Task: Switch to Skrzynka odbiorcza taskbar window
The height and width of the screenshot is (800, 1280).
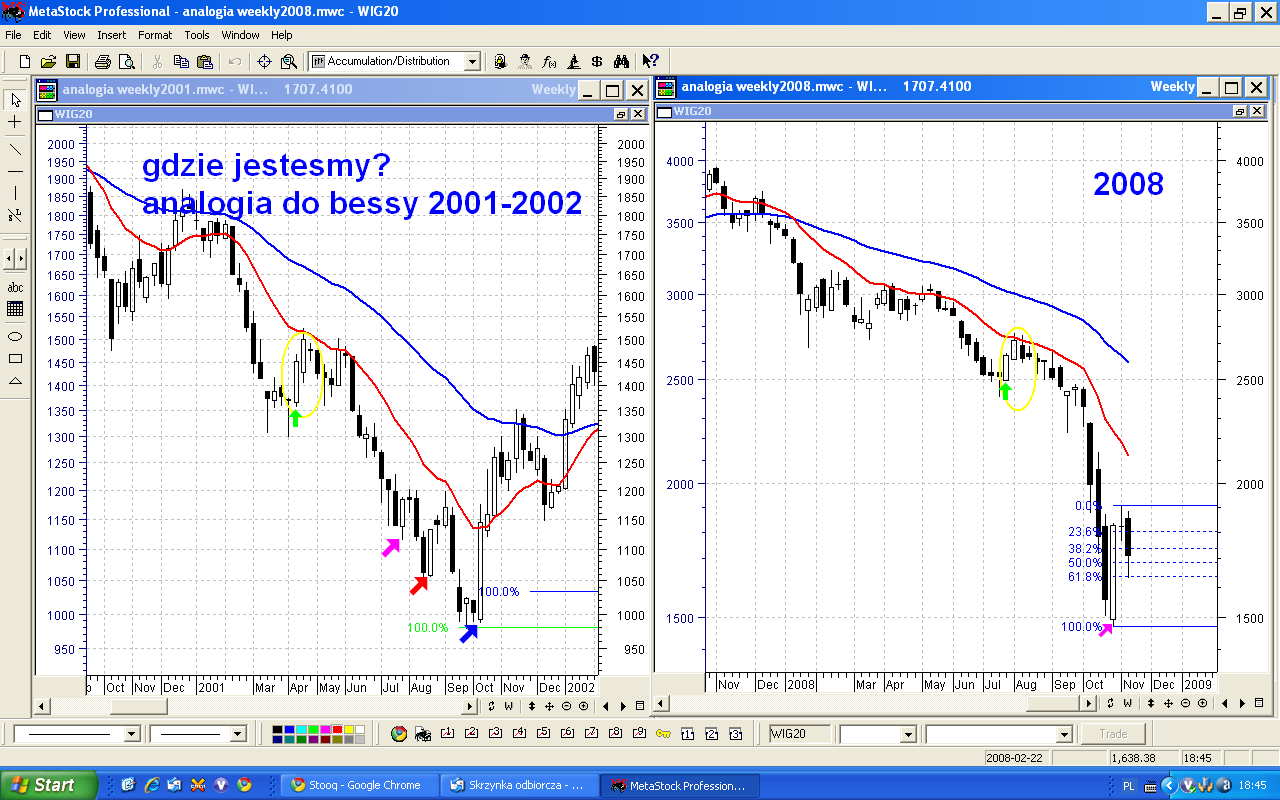Action: tap(520, 785)
